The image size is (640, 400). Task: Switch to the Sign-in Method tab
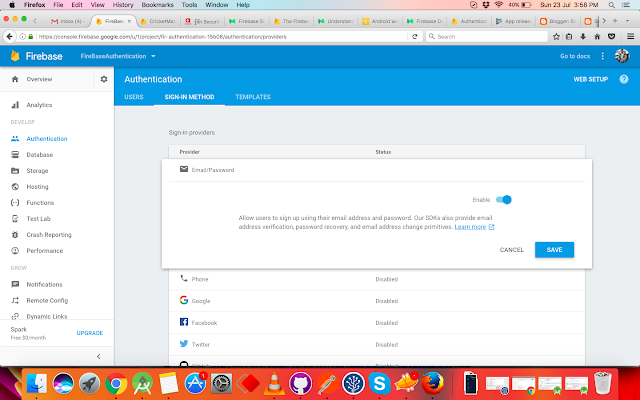[189, 97]
